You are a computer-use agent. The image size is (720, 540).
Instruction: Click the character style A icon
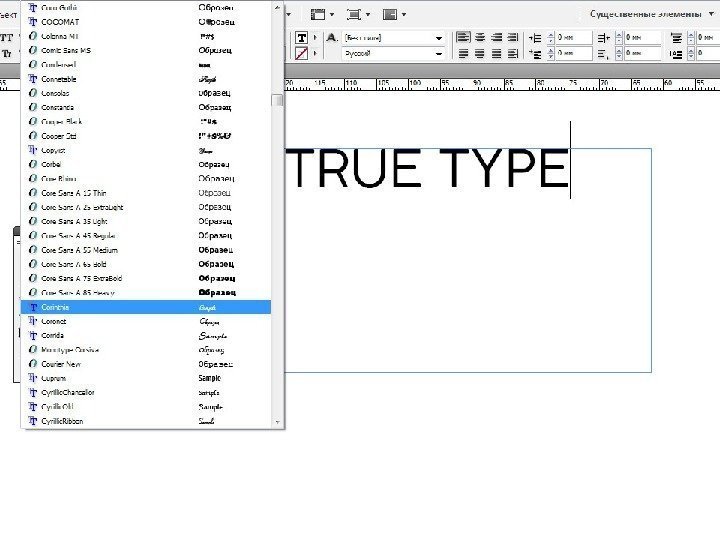point(332,38)
